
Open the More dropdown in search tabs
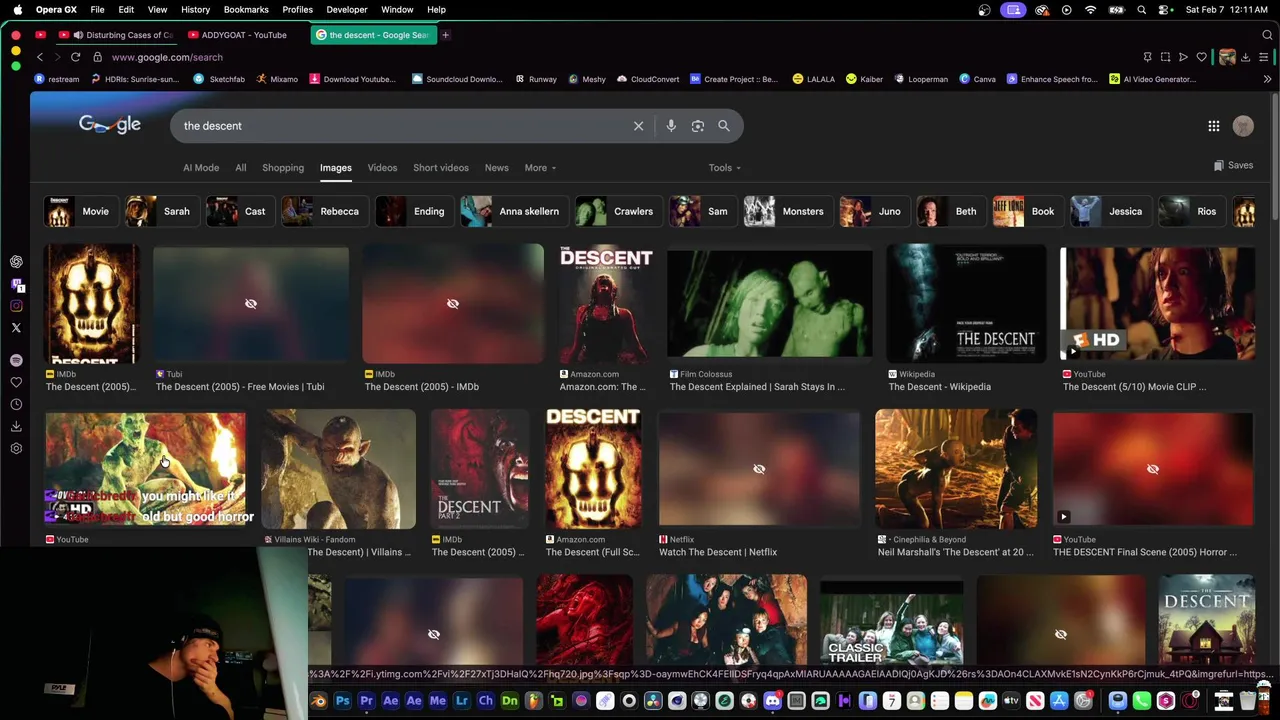coord(540,168)
